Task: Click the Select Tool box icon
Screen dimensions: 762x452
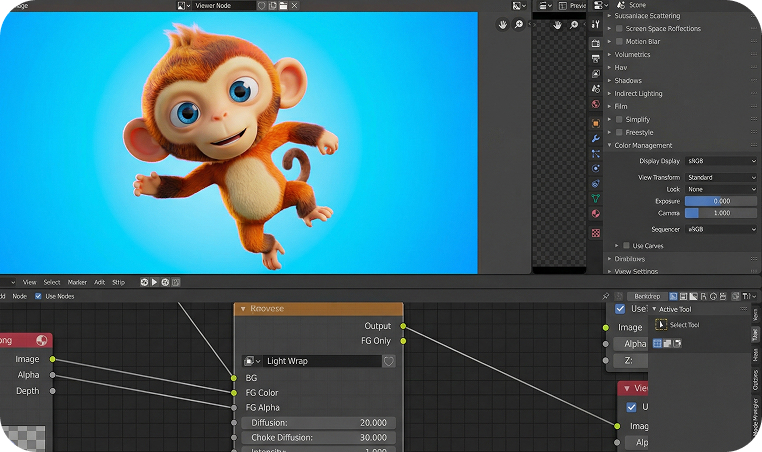Action: click(x=660, y=324)
